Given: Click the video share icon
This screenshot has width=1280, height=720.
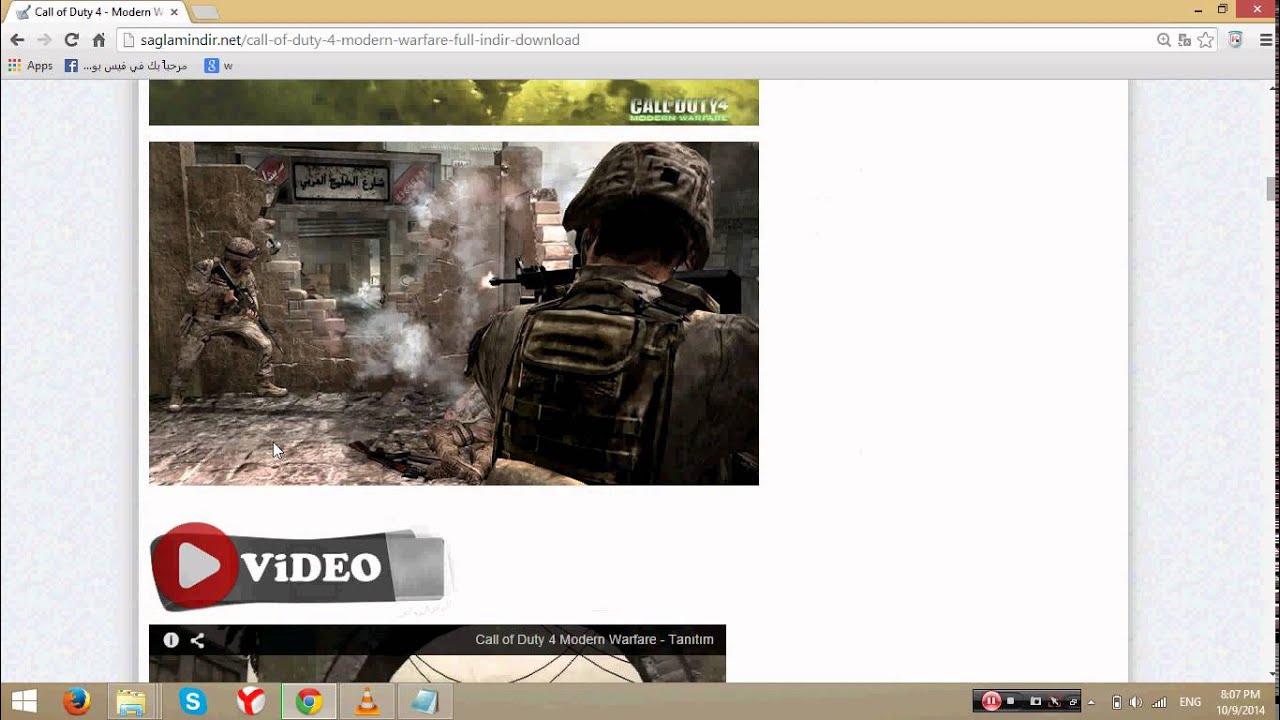Looking at the screenshot, I should 197,640.
